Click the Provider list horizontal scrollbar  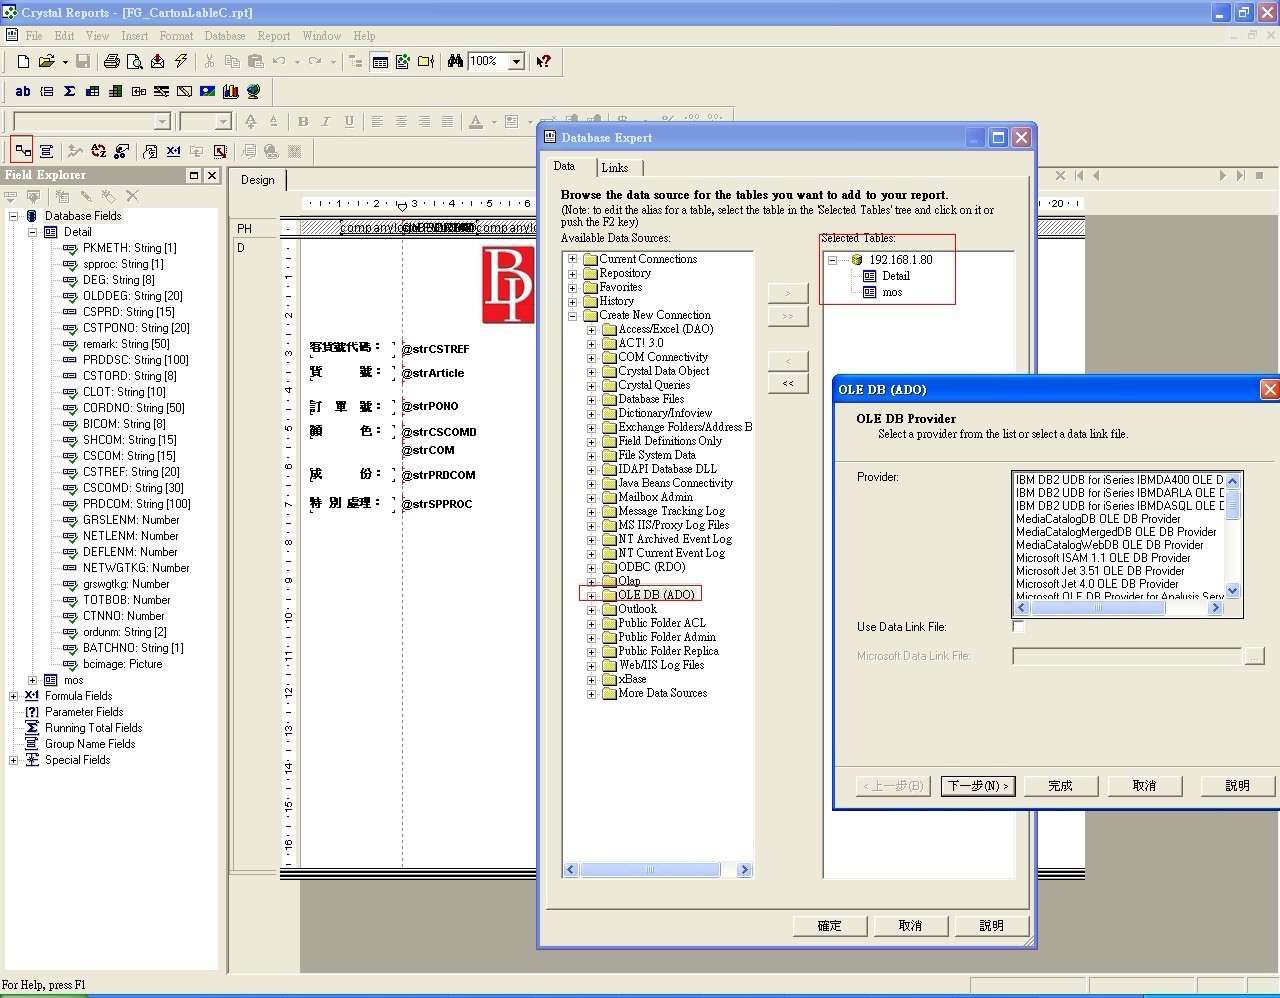pyautogui.click(x=1119, y=608)
